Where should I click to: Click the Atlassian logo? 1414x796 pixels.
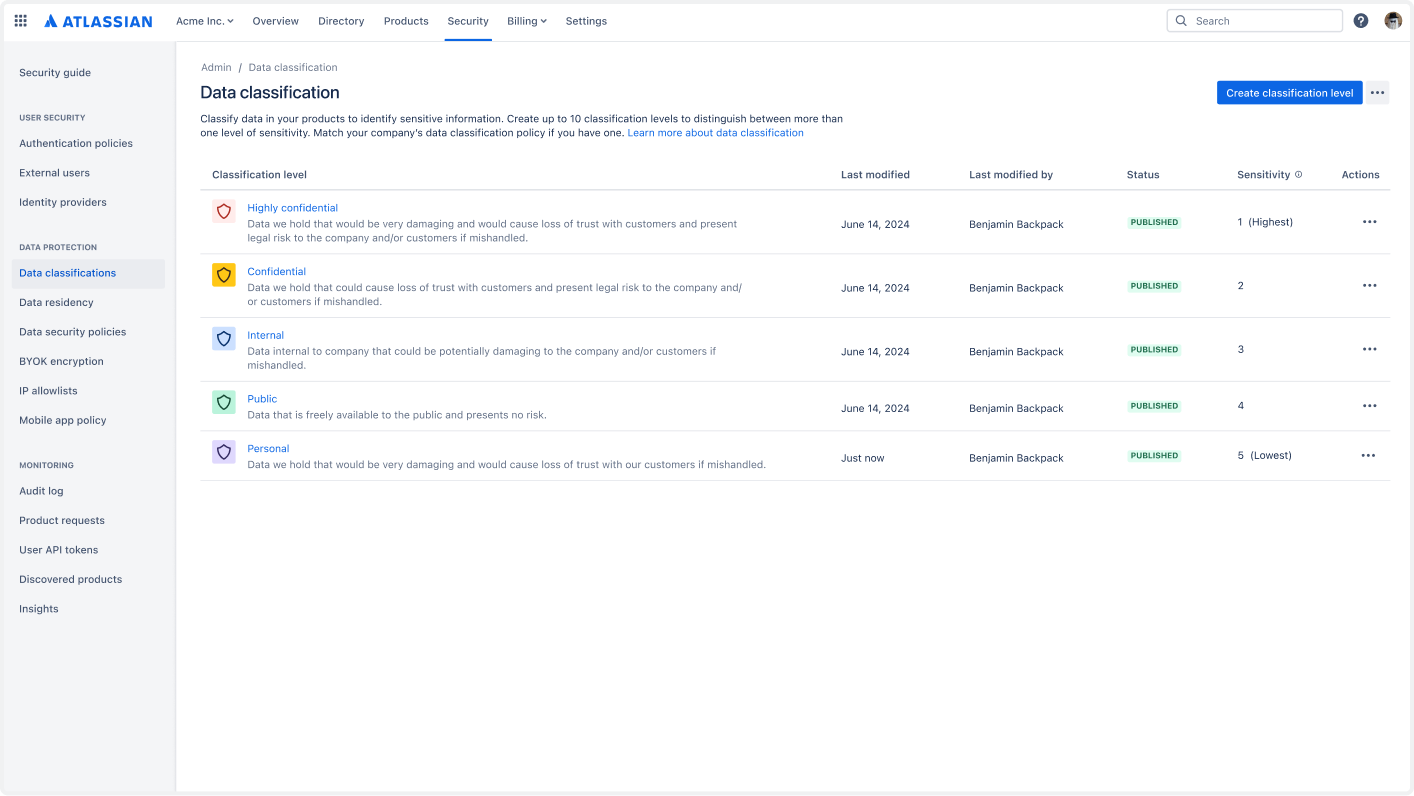pos(97,20)
